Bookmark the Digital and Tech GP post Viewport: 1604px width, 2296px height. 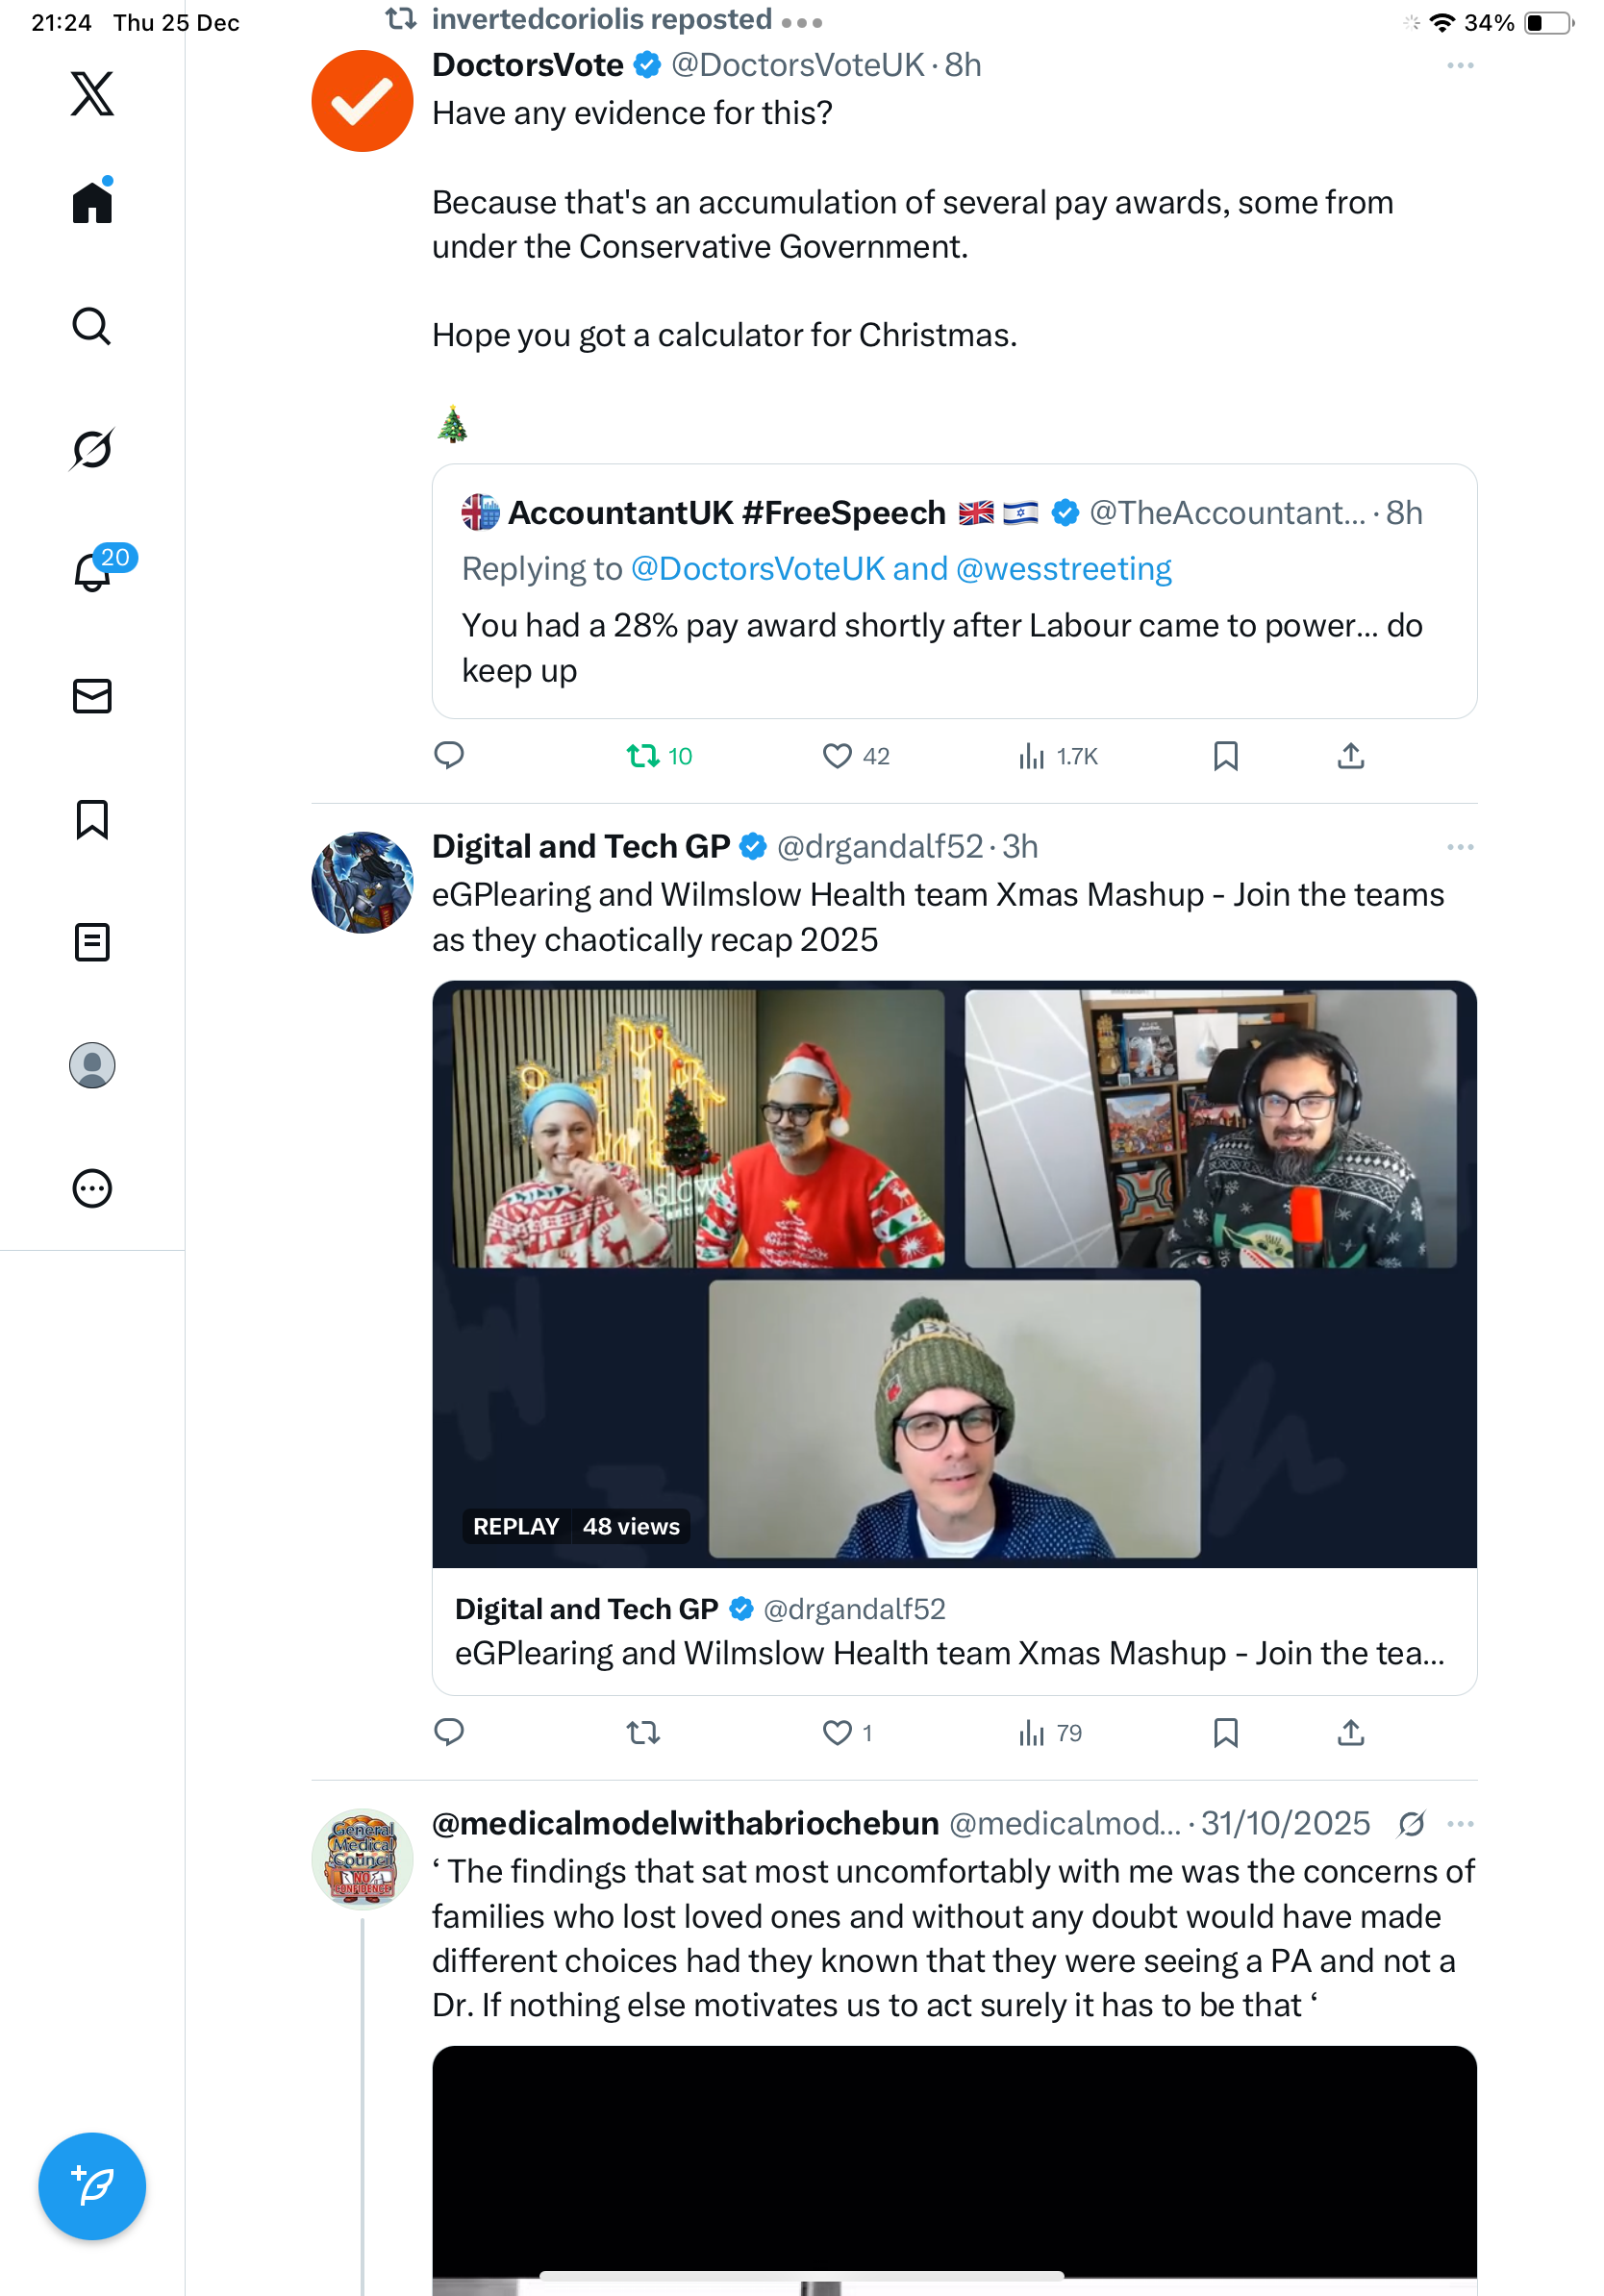(1225, 1733)
